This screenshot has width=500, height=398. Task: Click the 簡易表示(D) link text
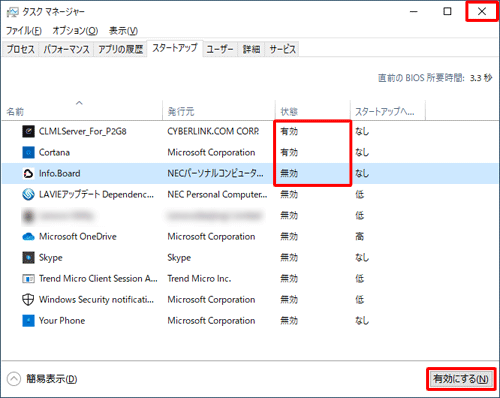(x=52, y=379)
